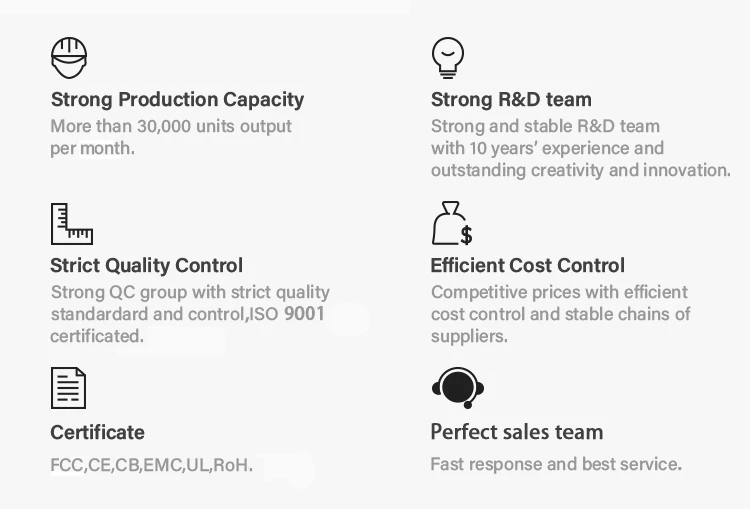Click the 30,000 units output text
750x510 pixels.
tap(171, 127)
